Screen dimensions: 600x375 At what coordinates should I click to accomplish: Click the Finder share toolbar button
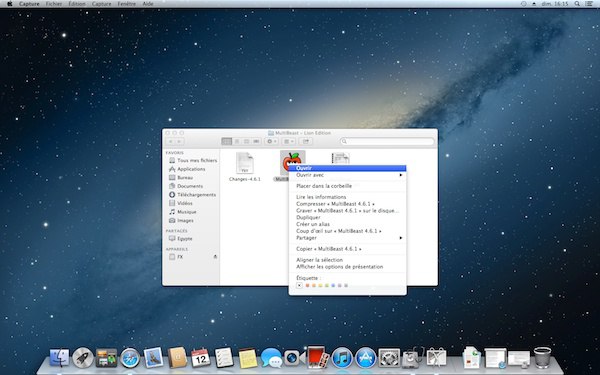(x=306, y=142)
